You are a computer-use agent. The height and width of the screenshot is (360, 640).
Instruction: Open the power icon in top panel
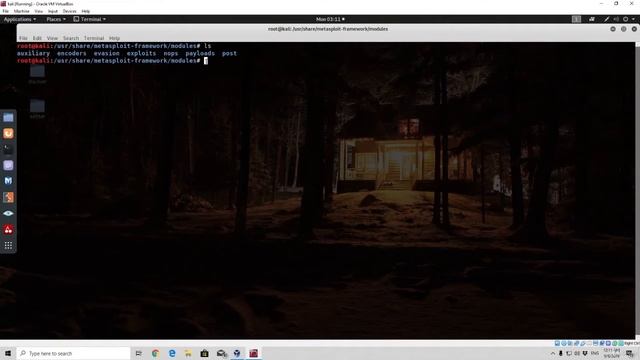[x=625, y=19]
